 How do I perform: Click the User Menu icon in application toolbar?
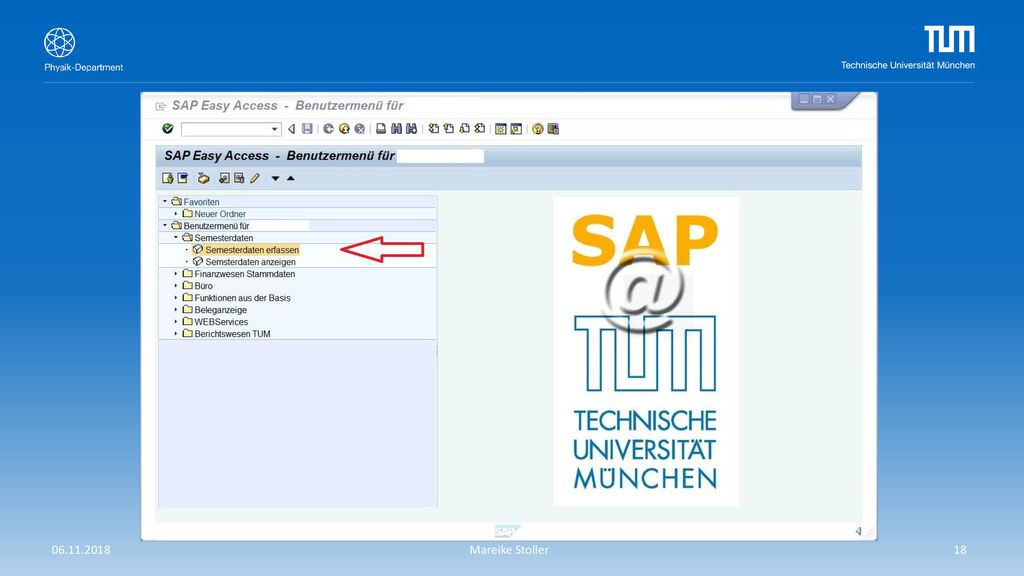click(x=168, y=178)
